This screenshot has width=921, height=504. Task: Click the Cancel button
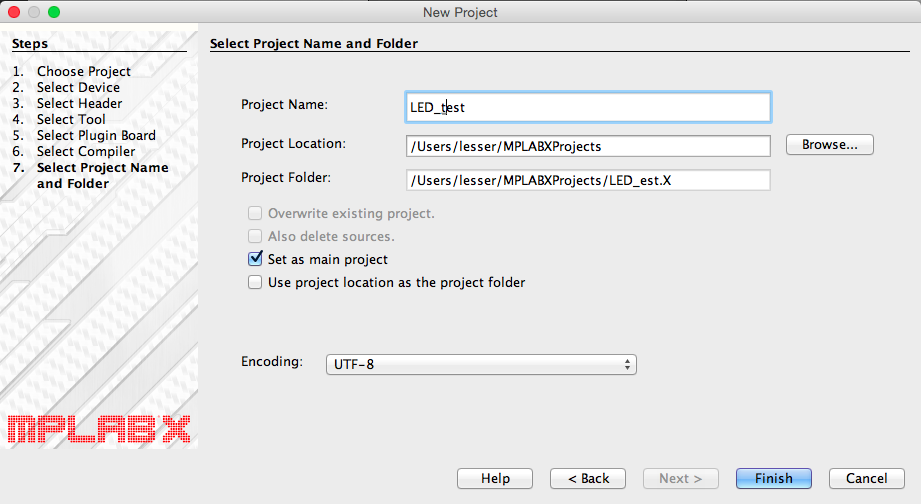coord(859,478)
